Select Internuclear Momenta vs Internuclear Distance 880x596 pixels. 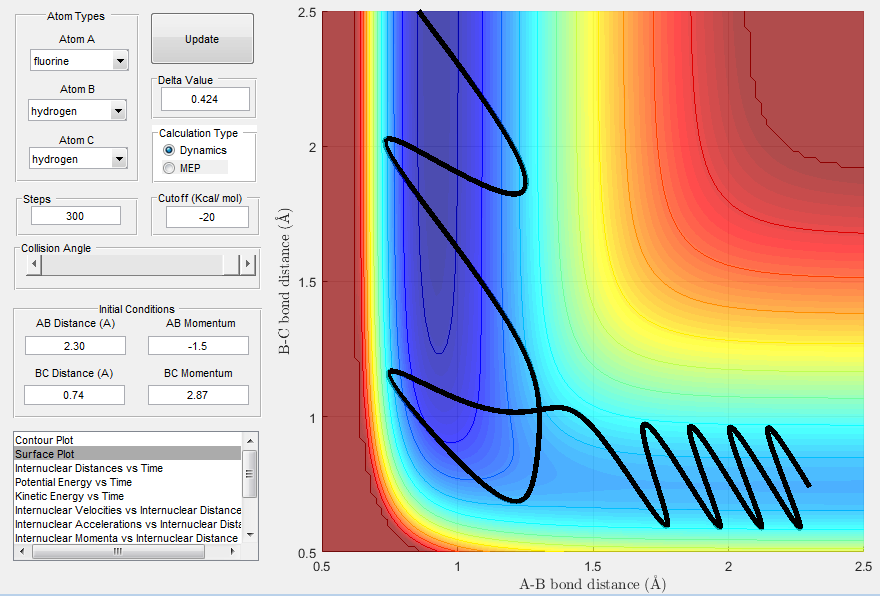pos(128,538)
